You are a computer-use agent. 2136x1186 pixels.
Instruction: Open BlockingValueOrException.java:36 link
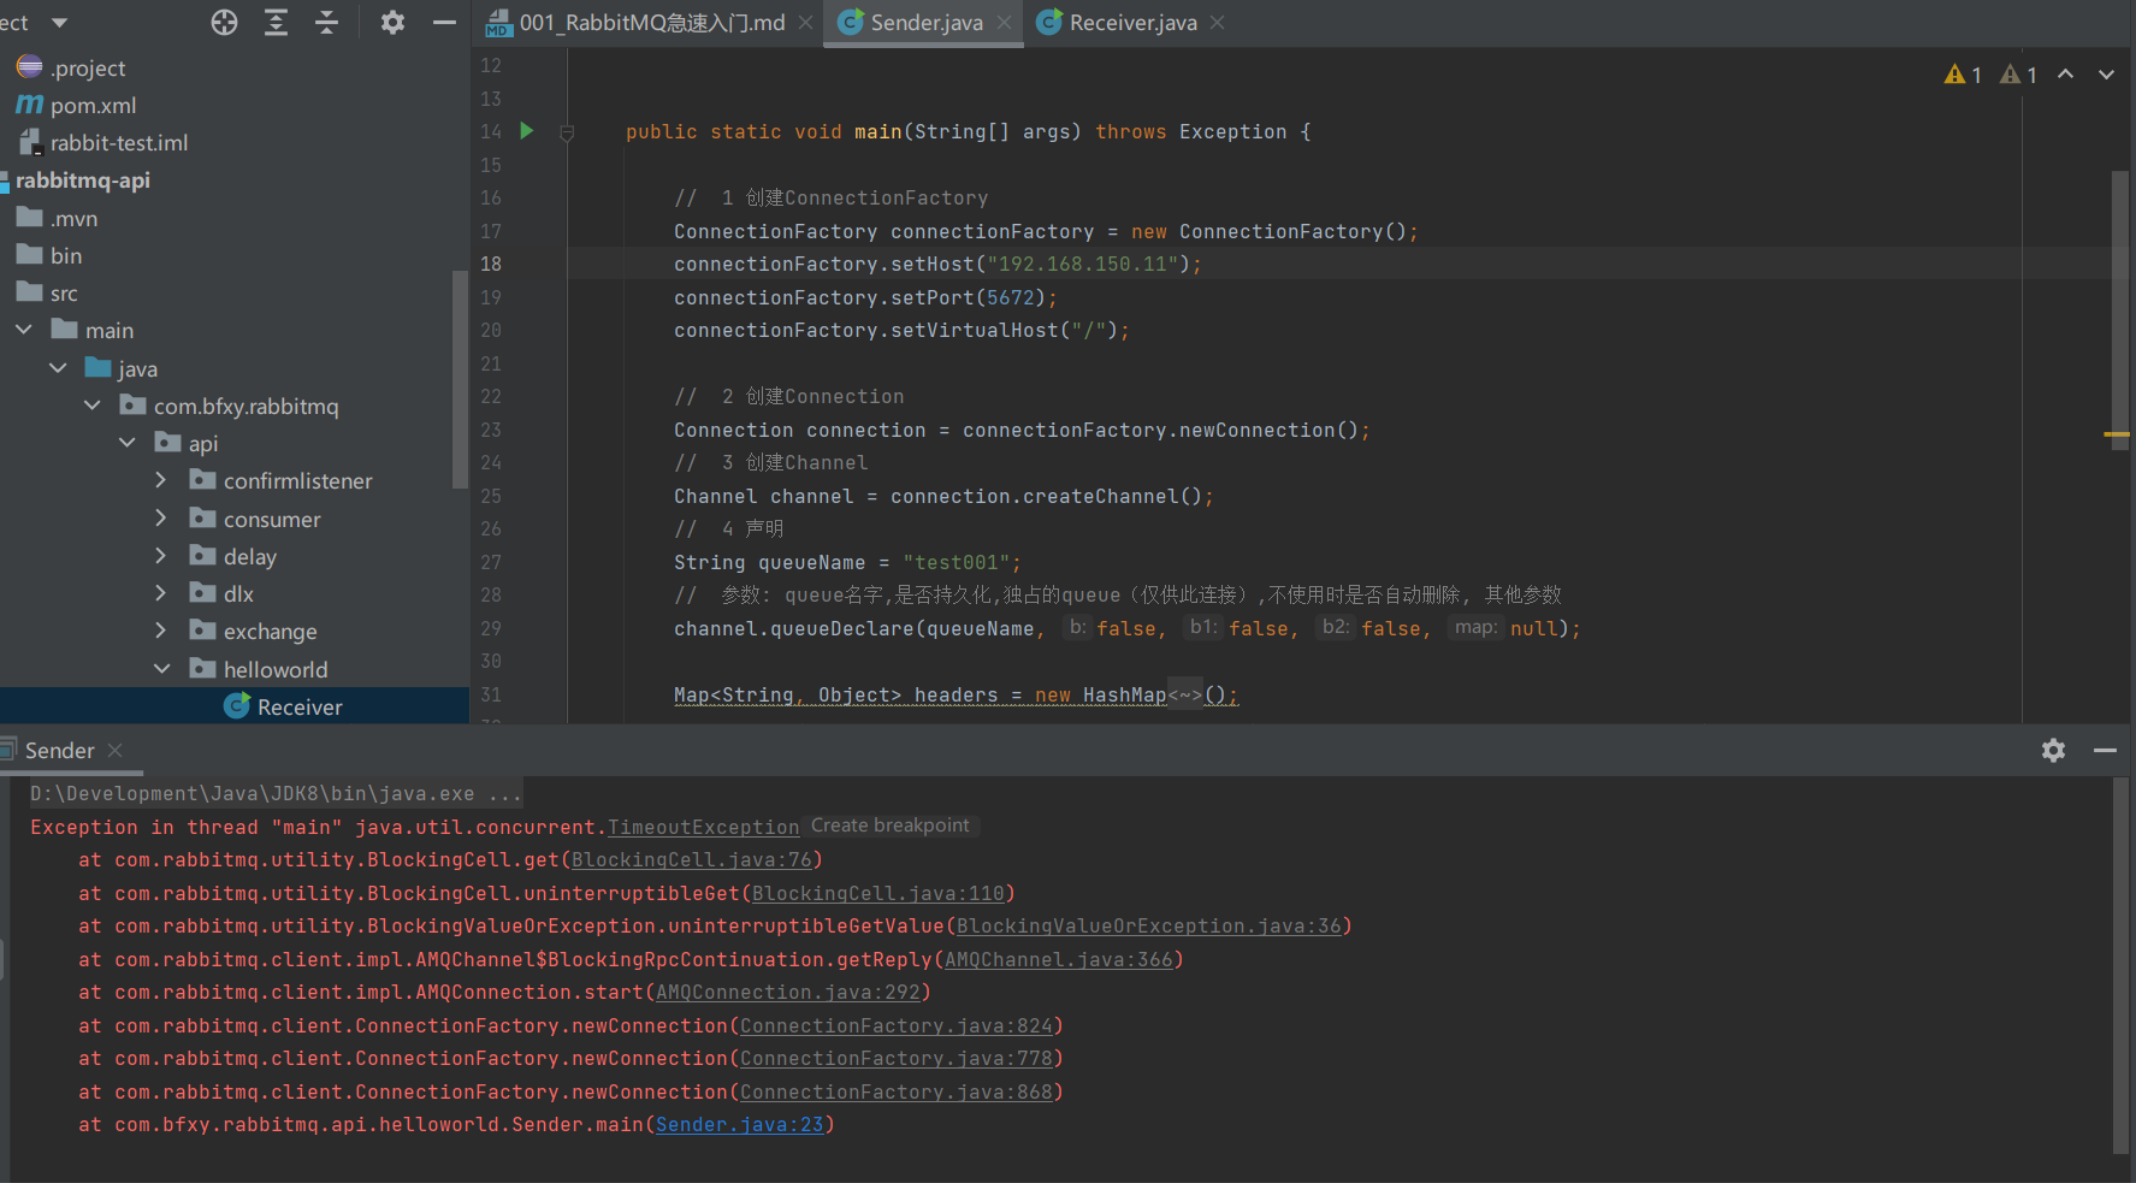1149,926
